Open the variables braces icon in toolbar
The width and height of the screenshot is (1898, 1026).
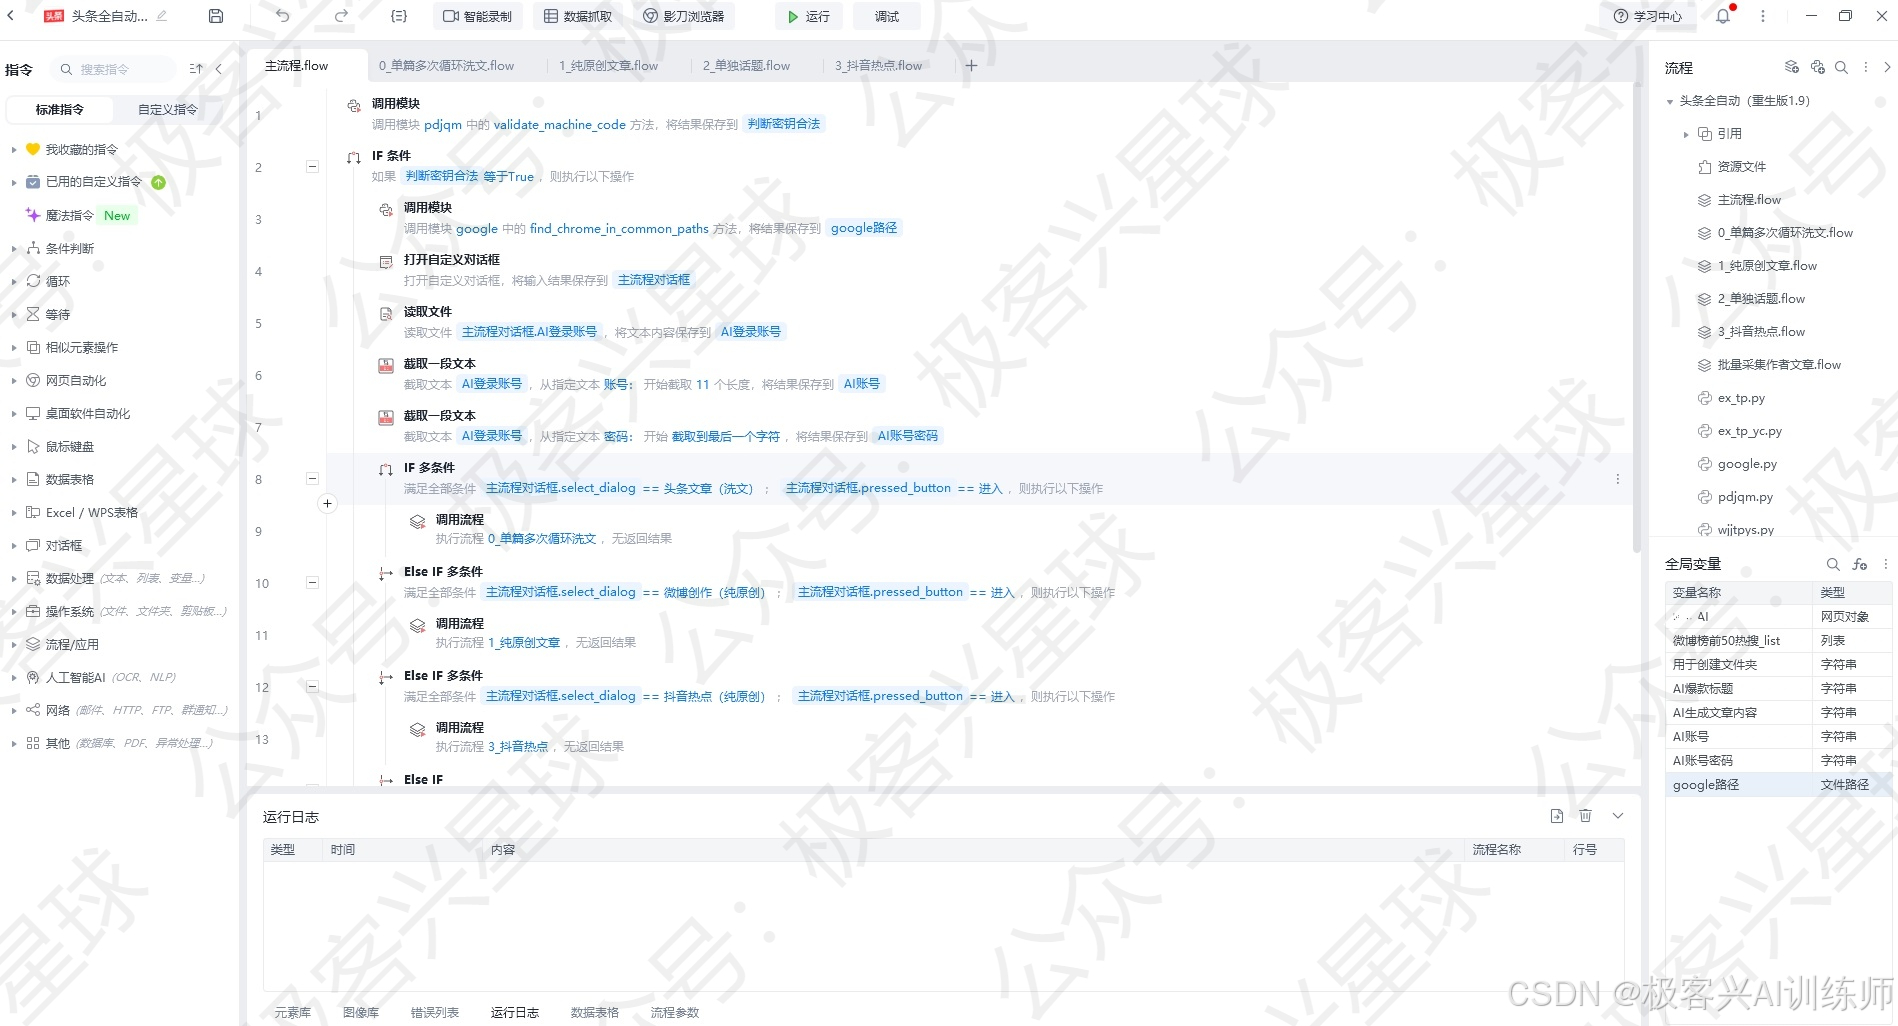(x=399, y=16)
